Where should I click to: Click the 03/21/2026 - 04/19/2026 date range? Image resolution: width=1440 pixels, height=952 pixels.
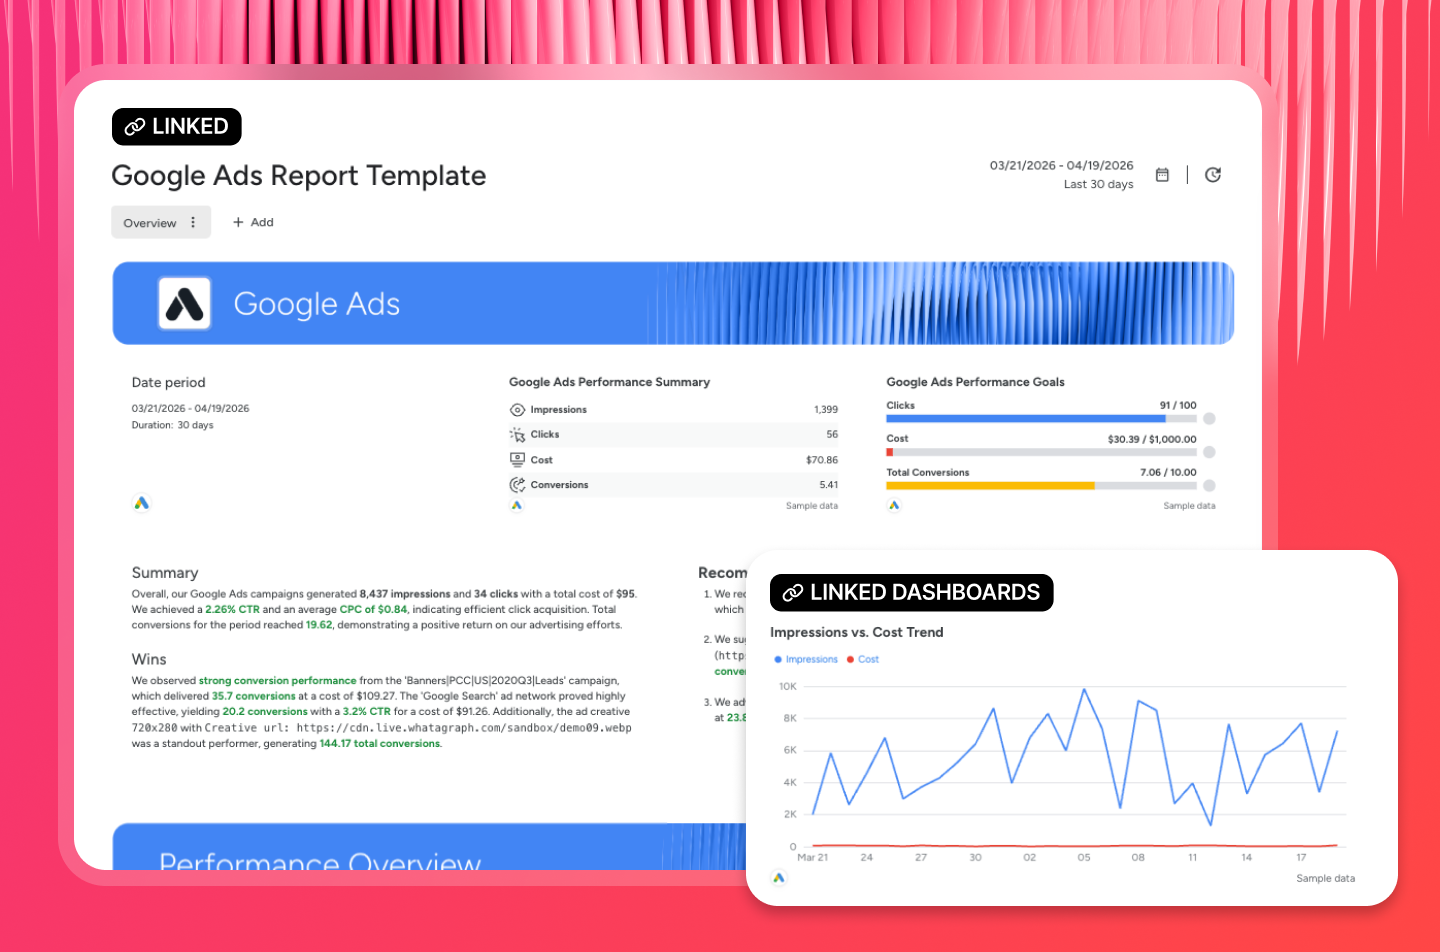(1061, 165)
